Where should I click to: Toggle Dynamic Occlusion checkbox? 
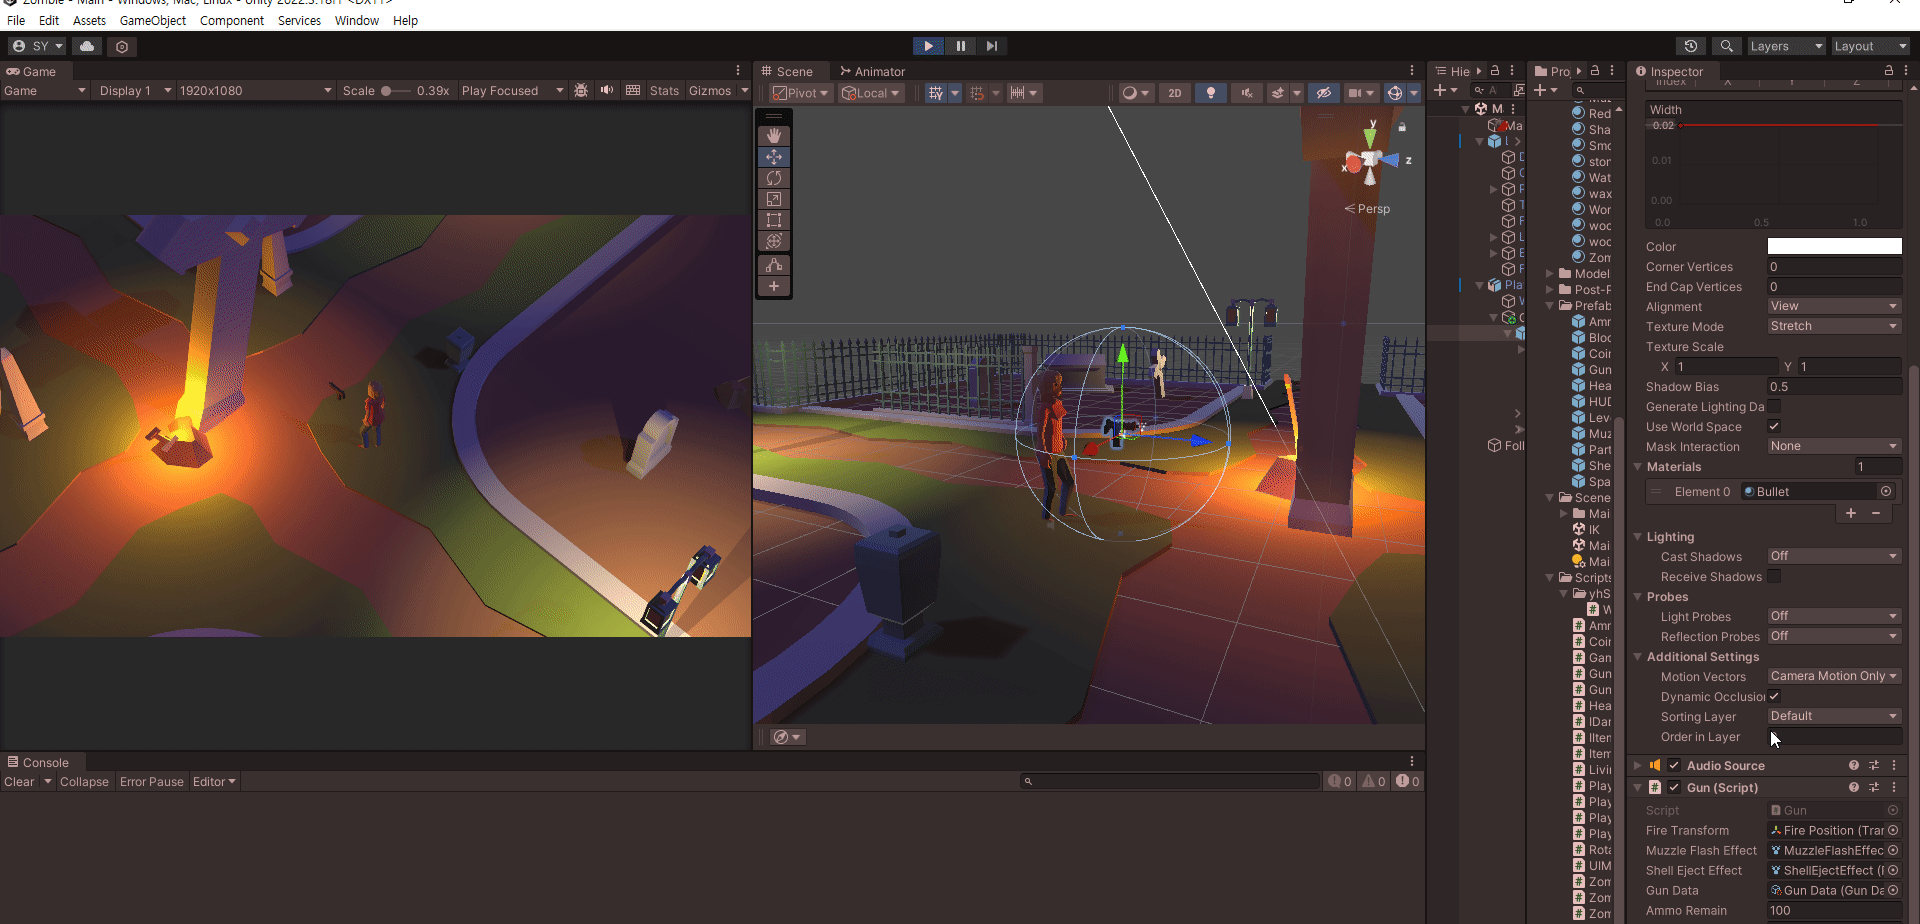click(1774, 696)
